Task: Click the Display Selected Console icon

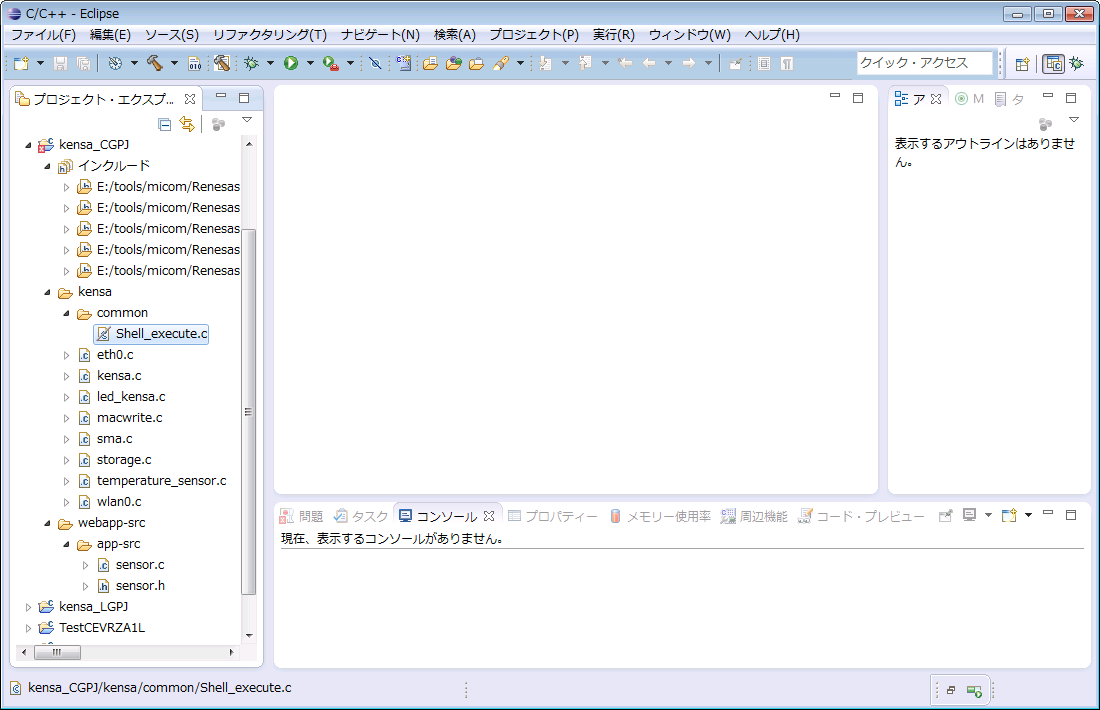Action: tap(970, 516)
